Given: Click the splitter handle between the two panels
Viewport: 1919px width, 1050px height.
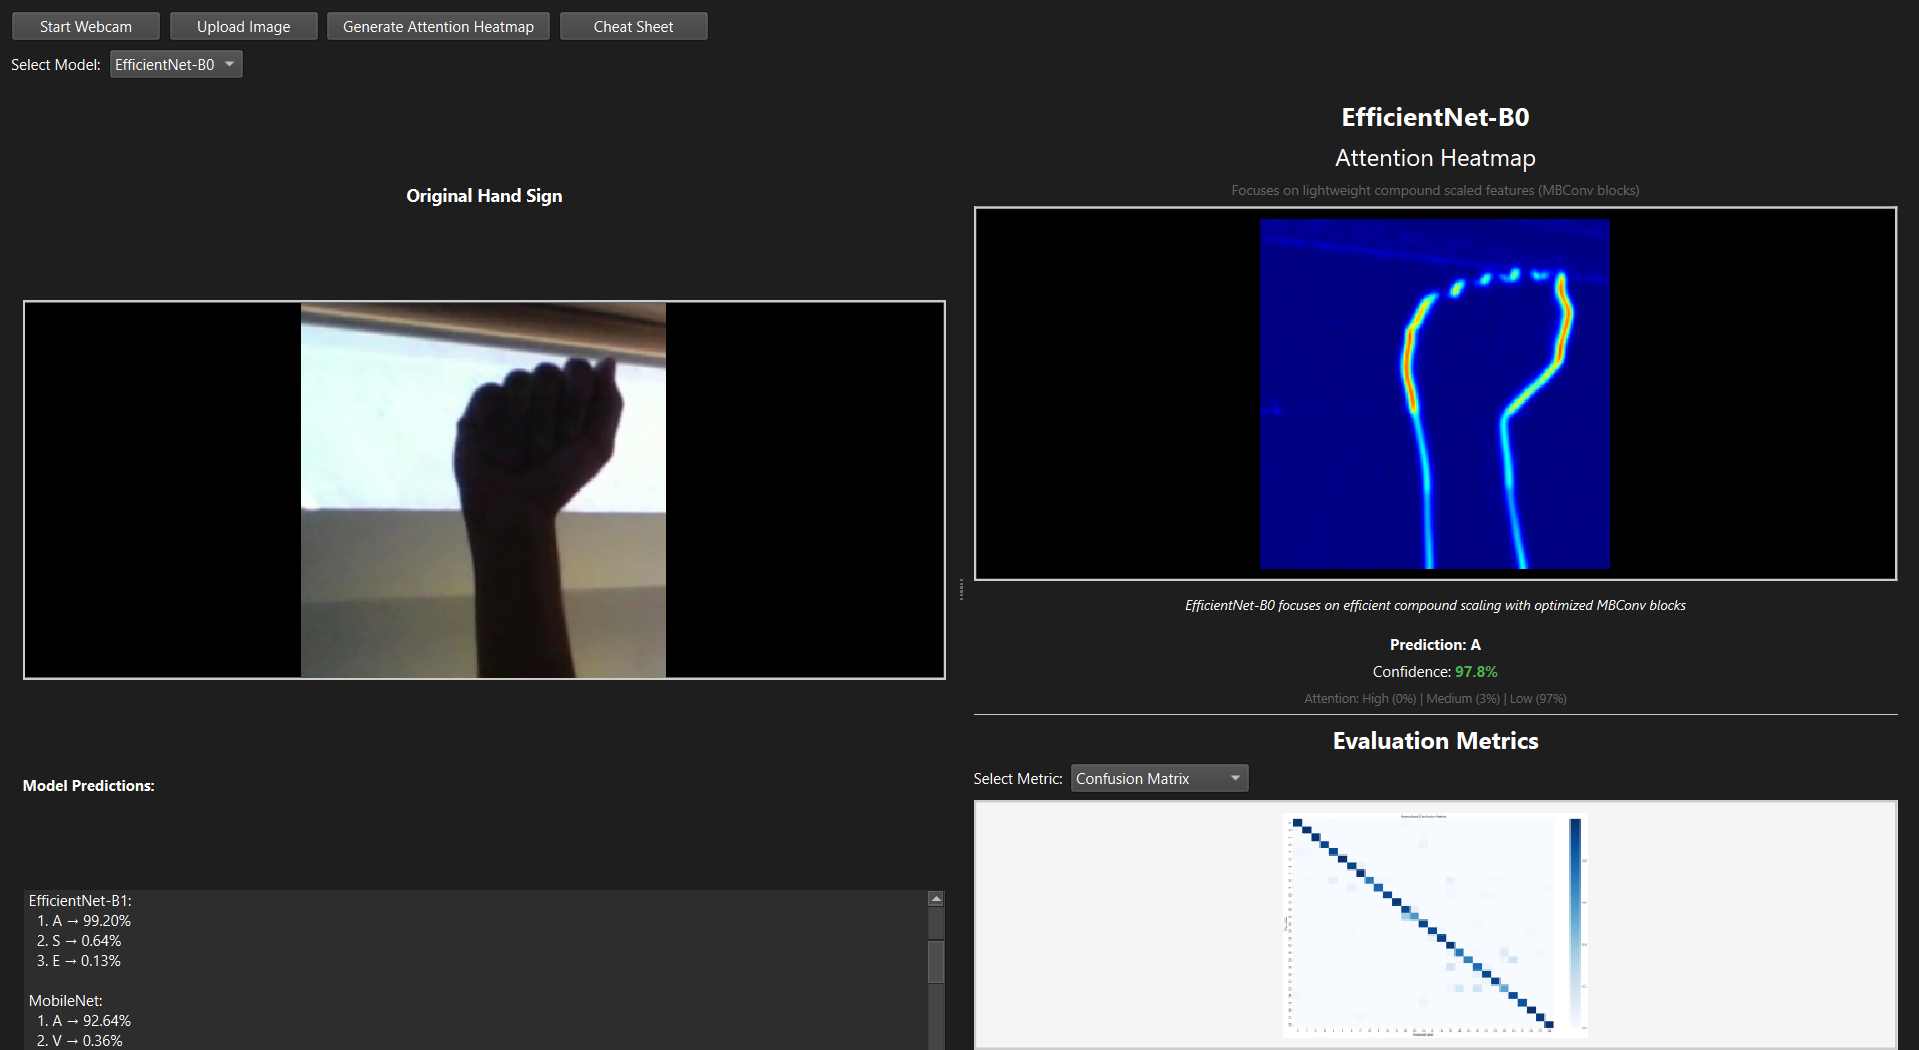Looking at the screenshot, I should click(961, 590).
